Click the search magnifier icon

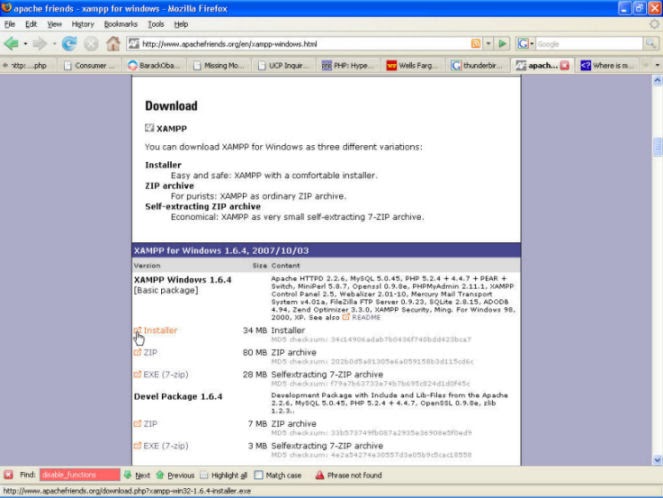tap(650, 44)
